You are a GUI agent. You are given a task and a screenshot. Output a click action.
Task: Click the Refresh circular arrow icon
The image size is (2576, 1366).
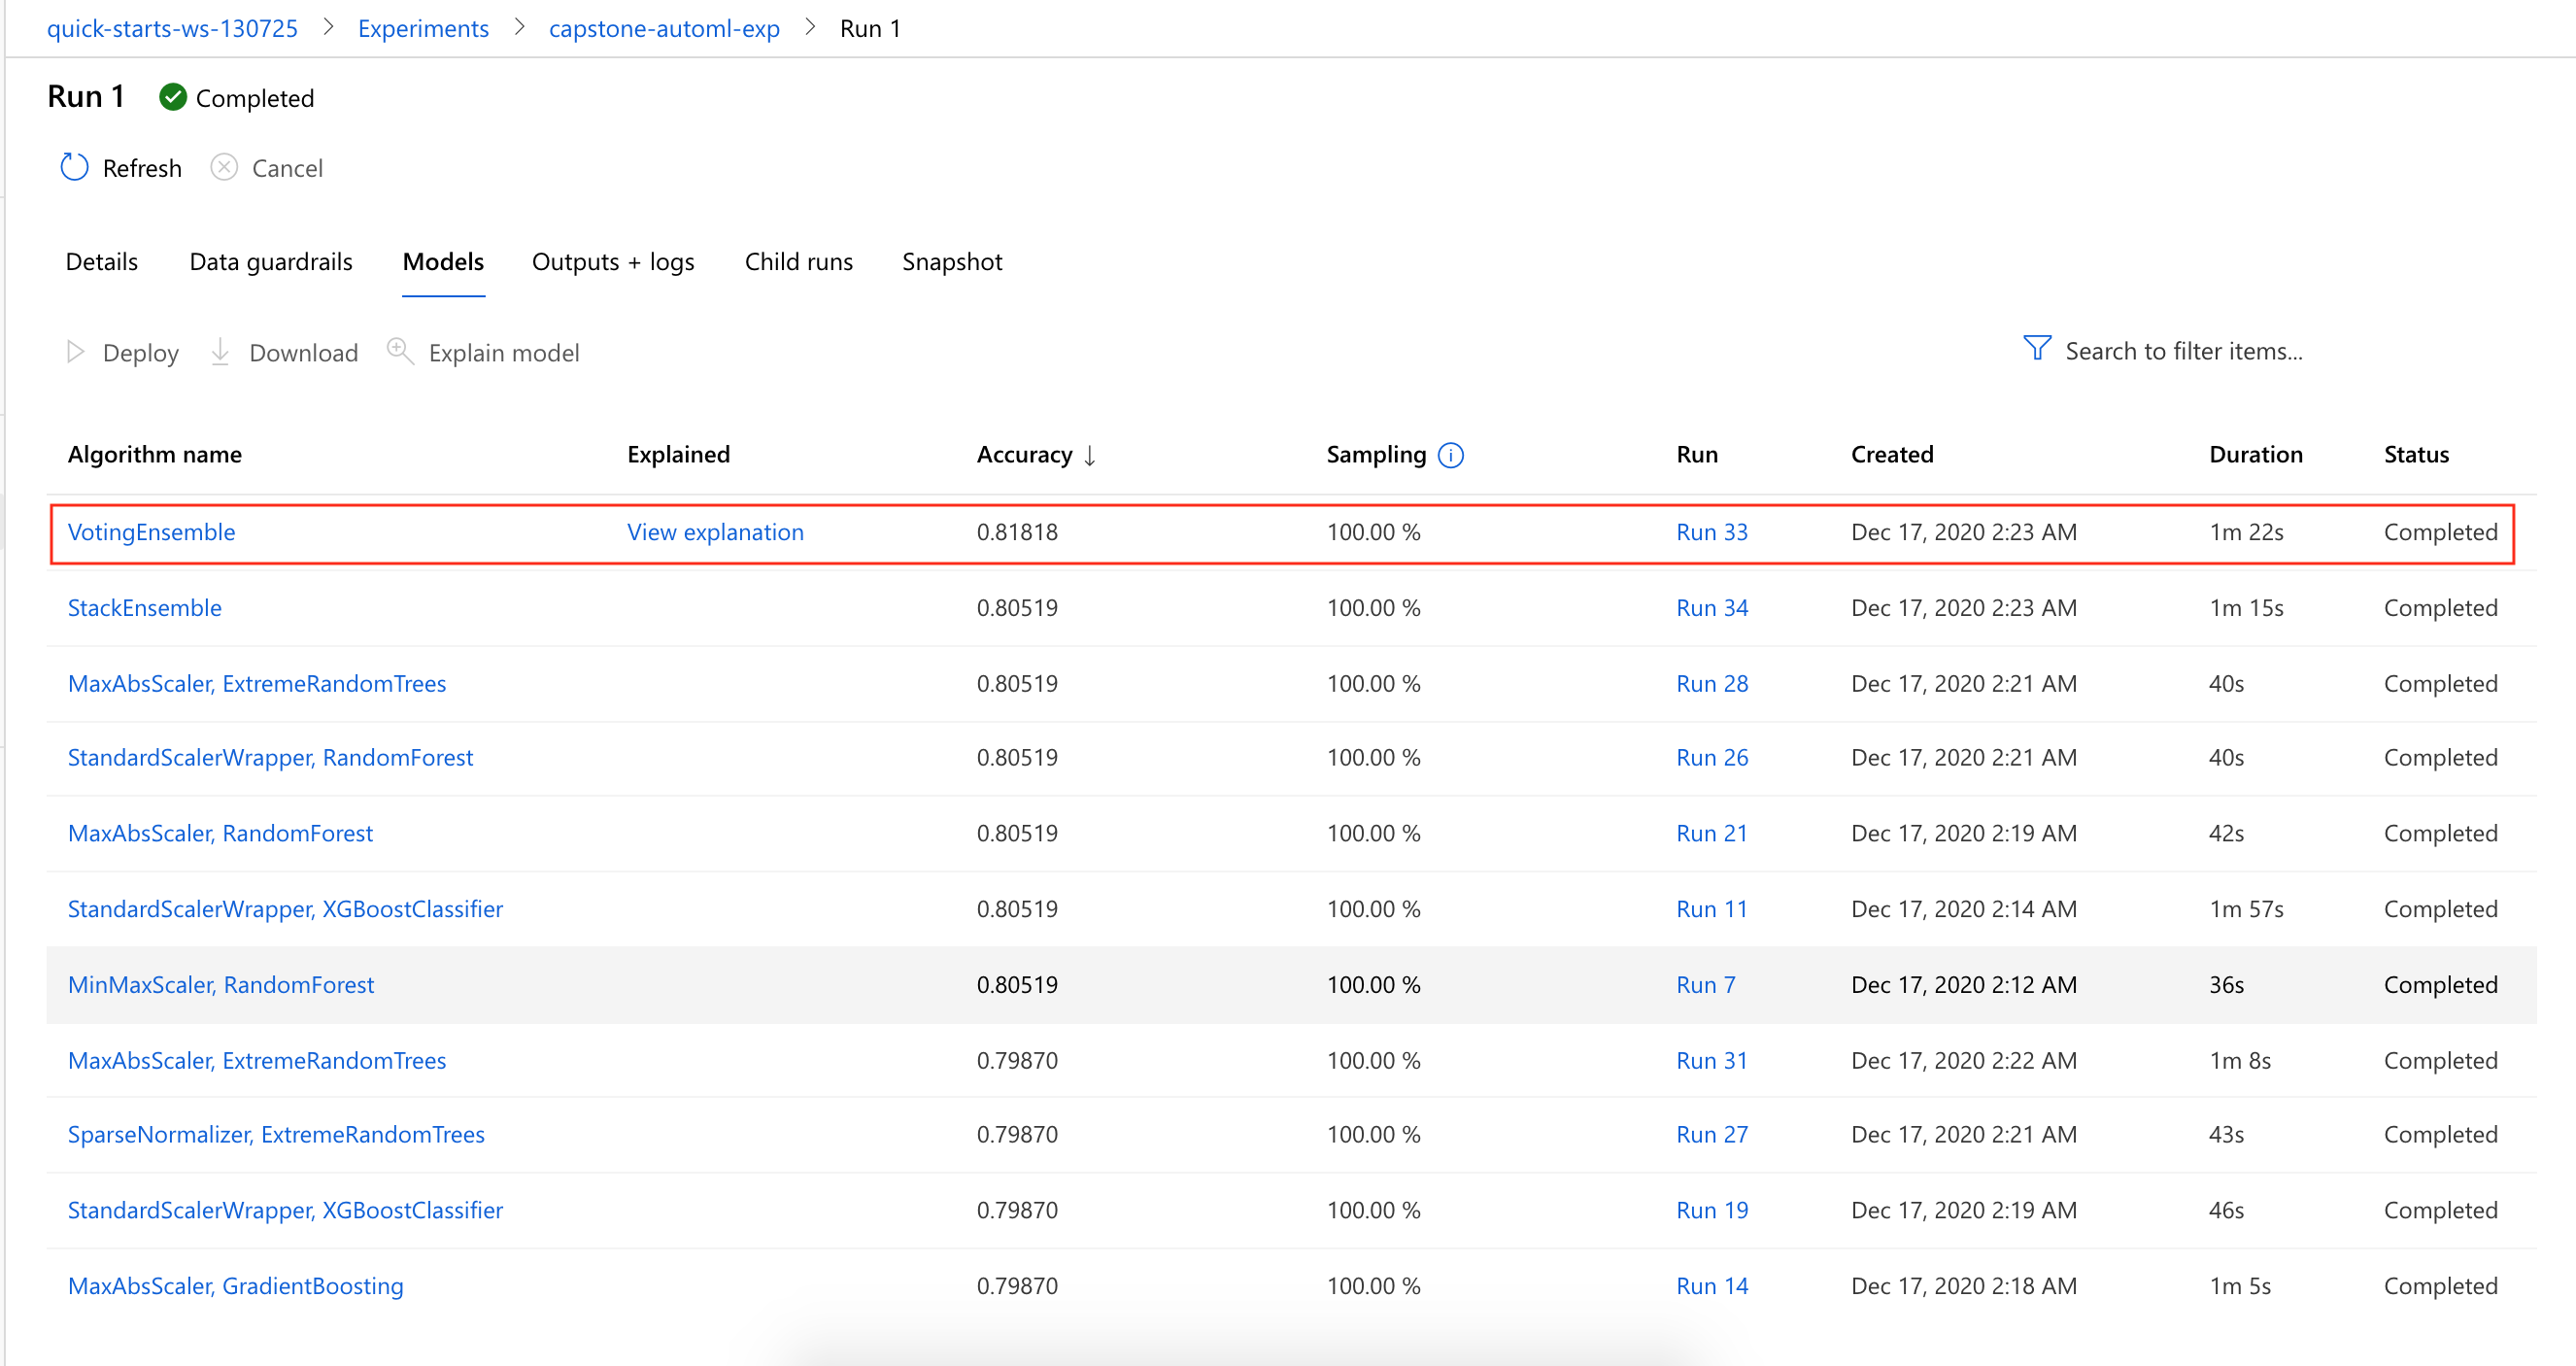[74, 167]
